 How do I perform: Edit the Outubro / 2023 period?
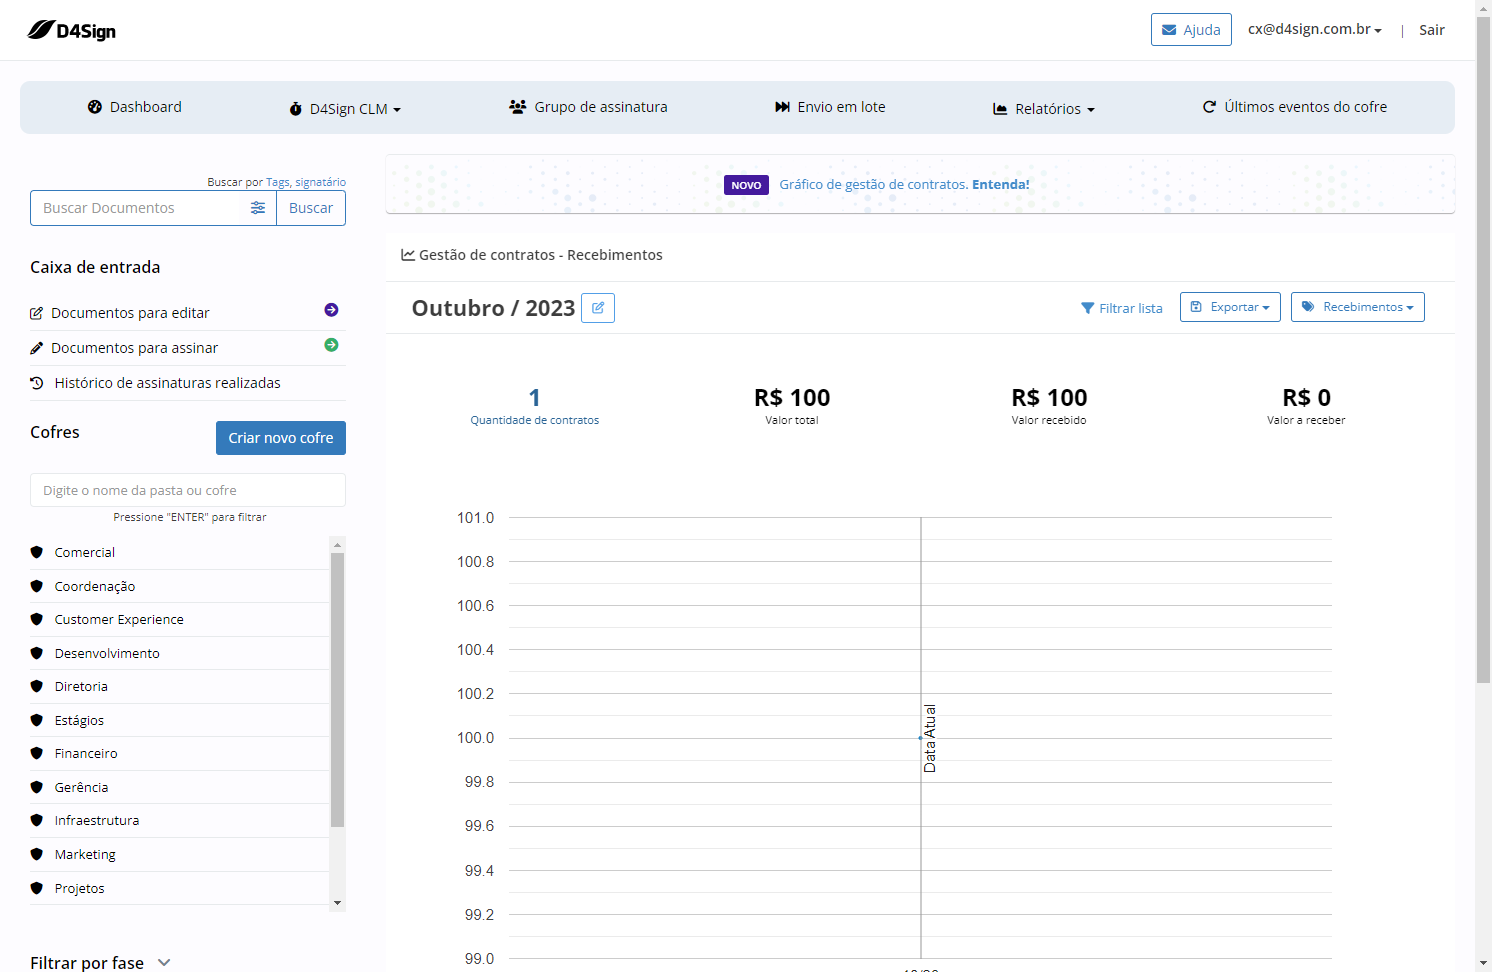coord(598,308)
